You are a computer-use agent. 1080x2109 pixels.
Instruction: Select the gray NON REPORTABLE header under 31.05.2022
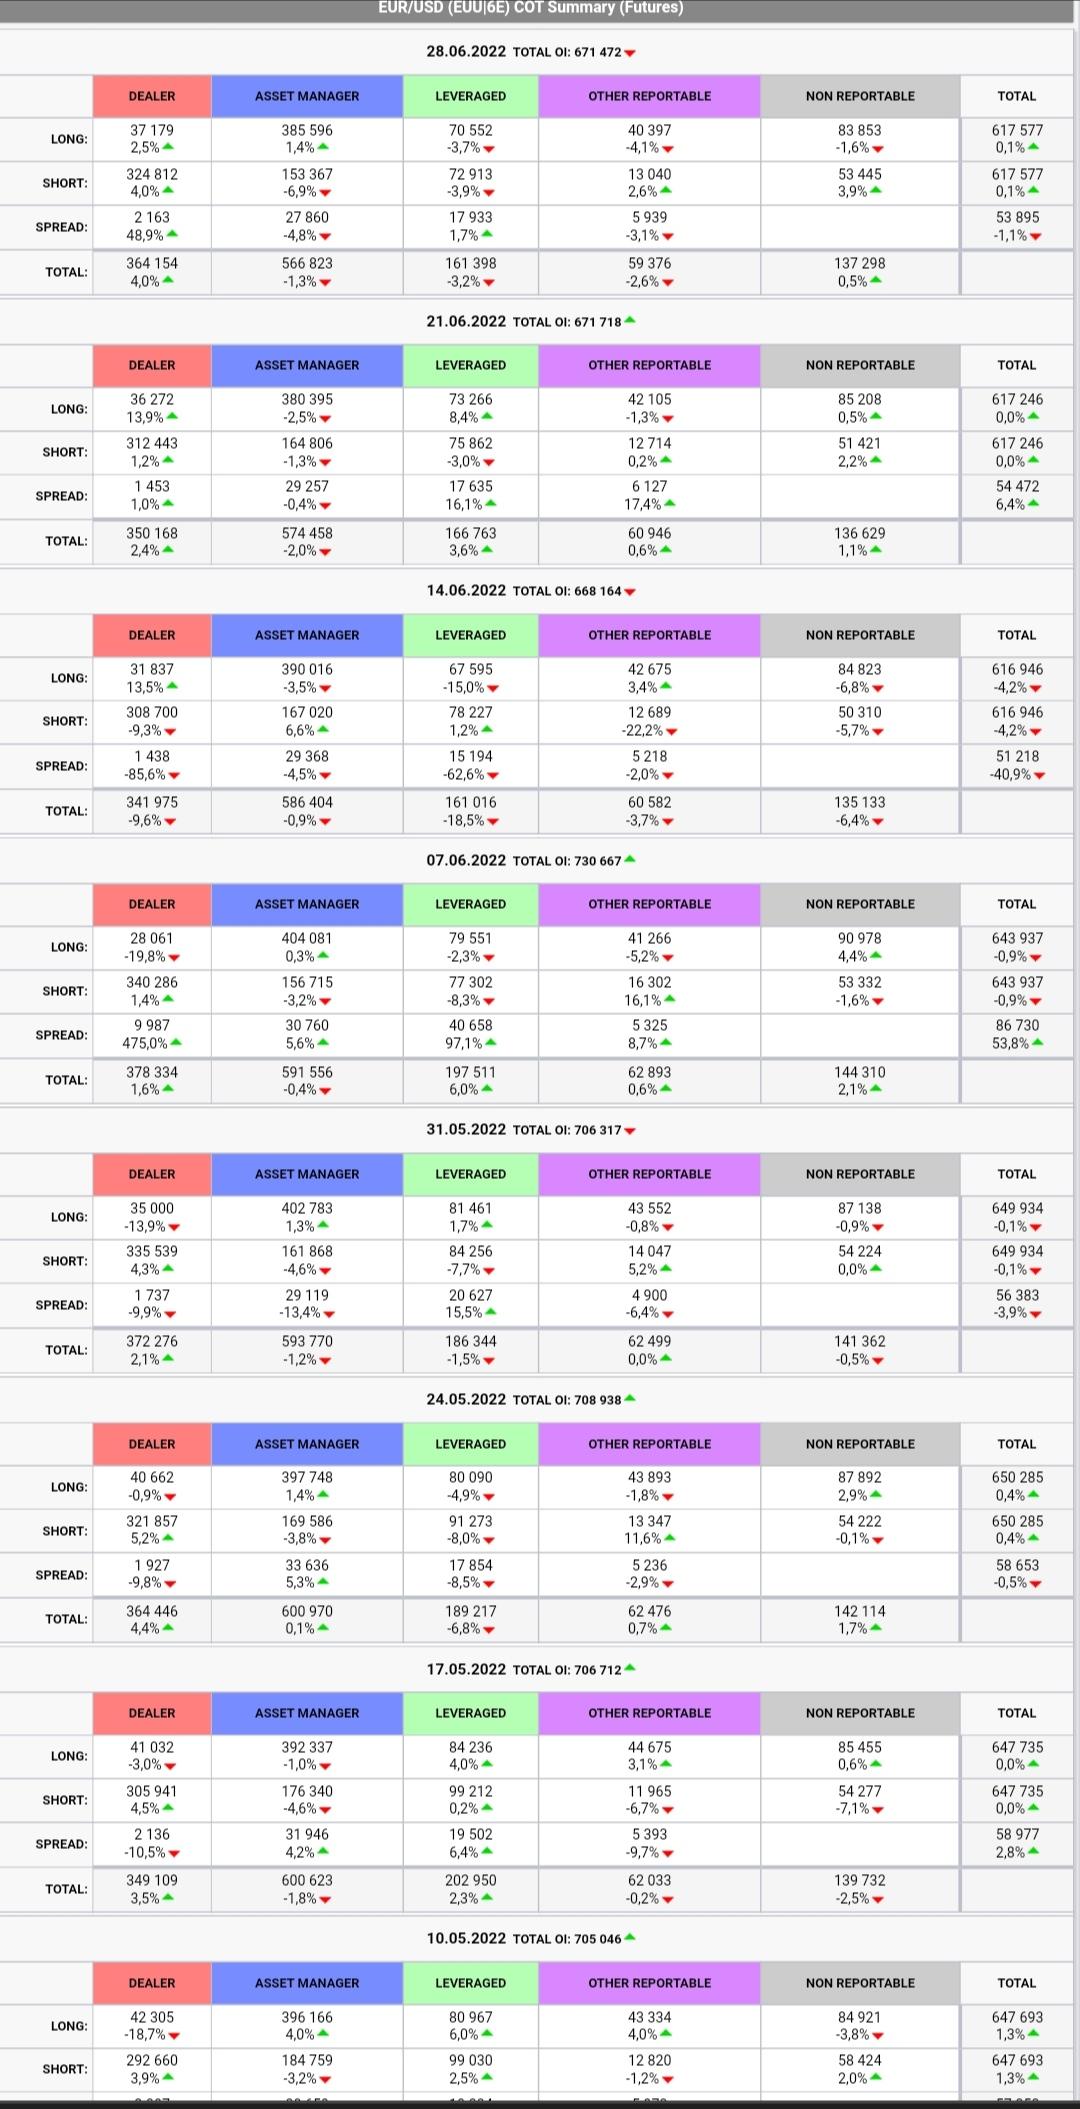click(860, 1174)
